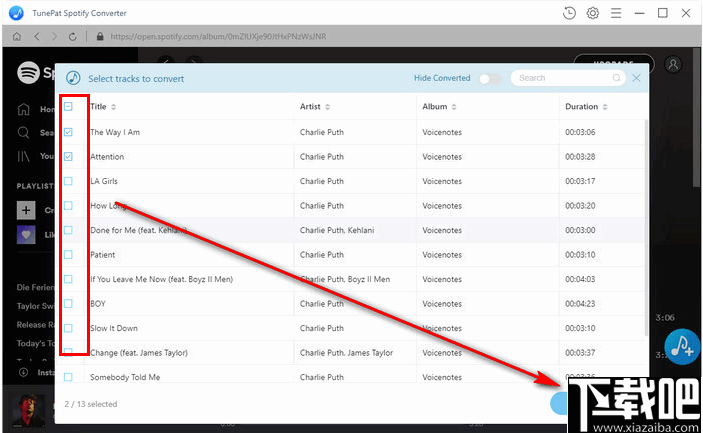Navigate back with the left arrow
This screenshot has height=433, width=703.
[37, 36]
